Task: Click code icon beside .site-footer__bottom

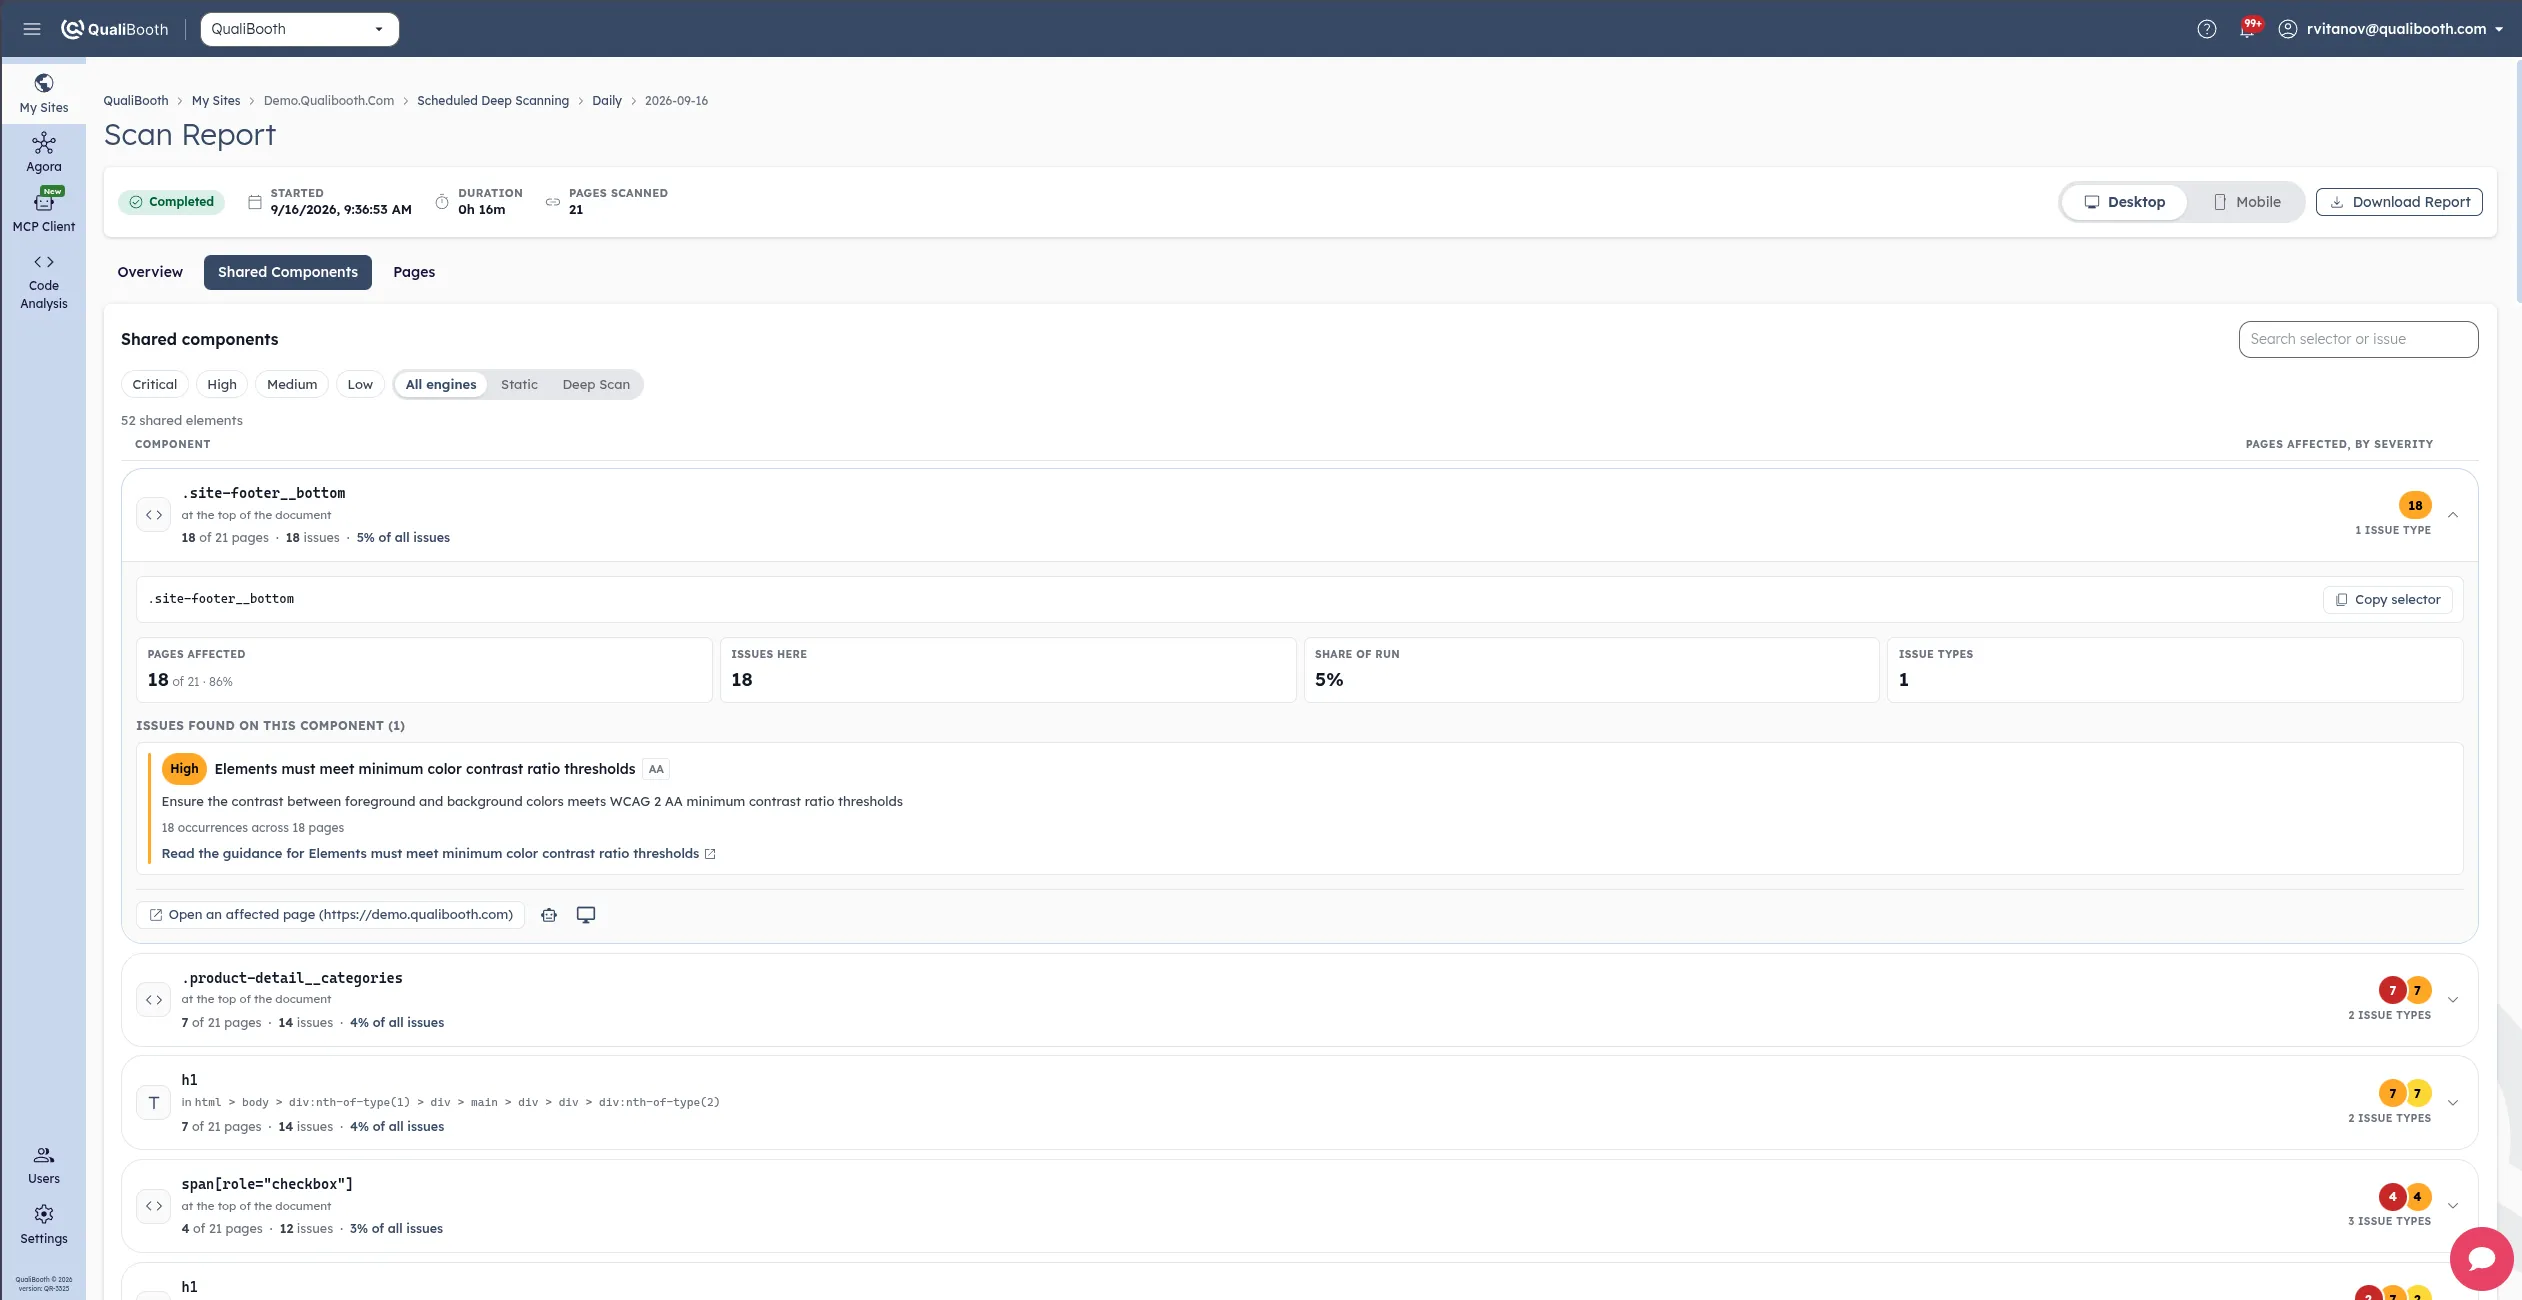Action: pos(154,515)
